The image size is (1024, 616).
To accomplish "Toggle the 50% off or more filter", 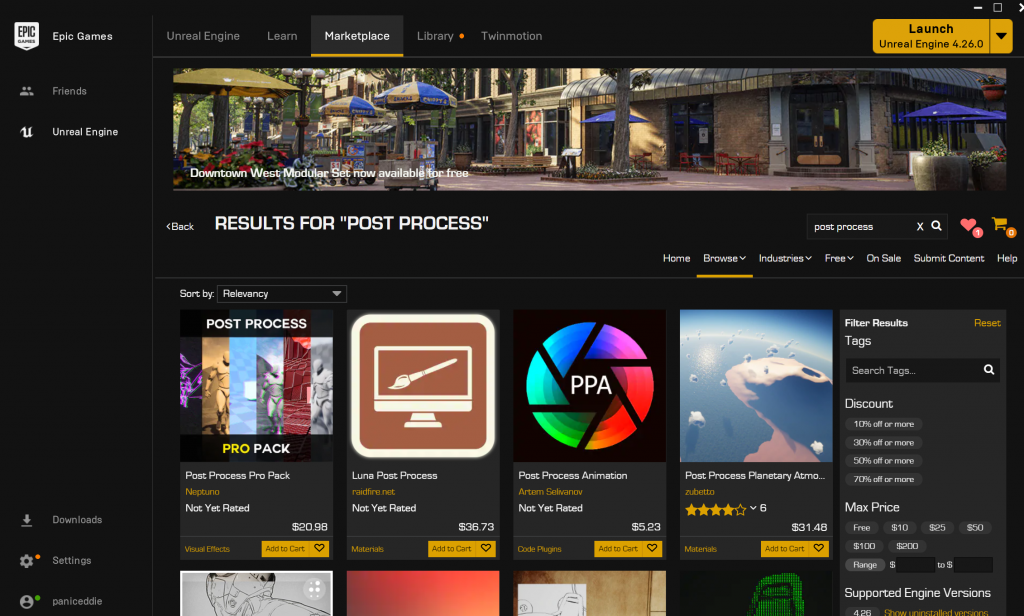I will coord(883,461).
